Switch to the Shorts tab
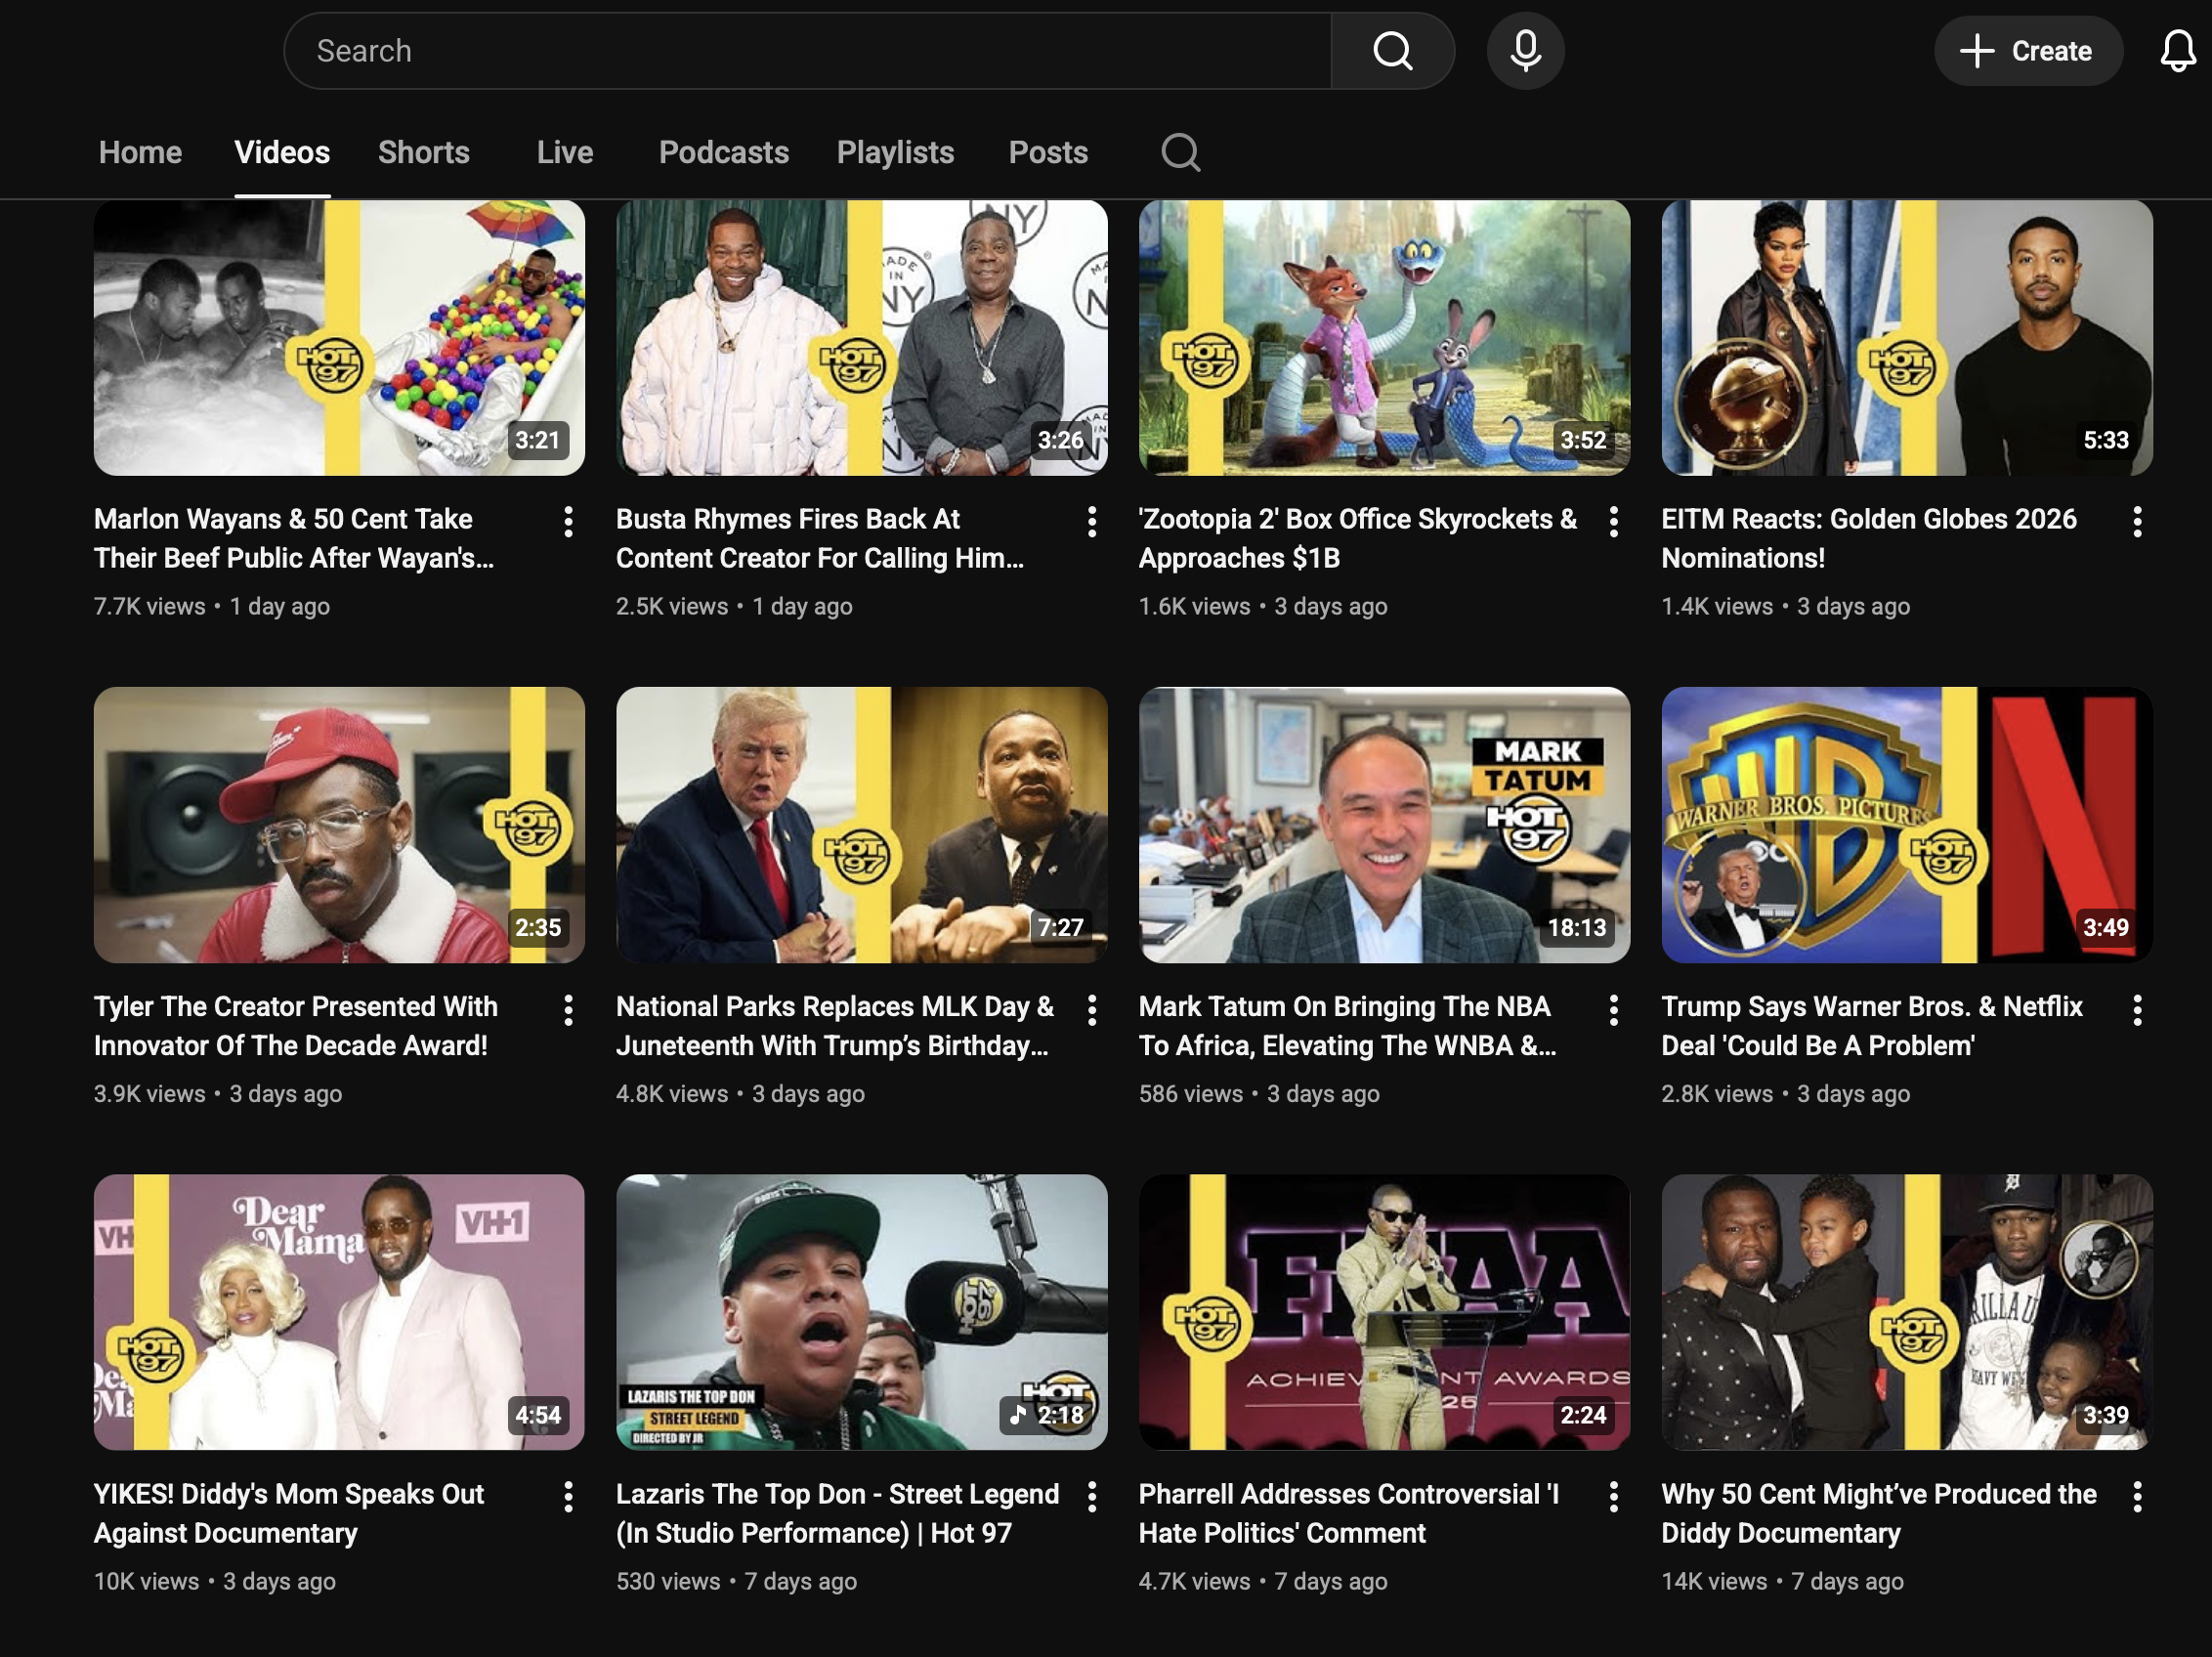 click(423, 153)
